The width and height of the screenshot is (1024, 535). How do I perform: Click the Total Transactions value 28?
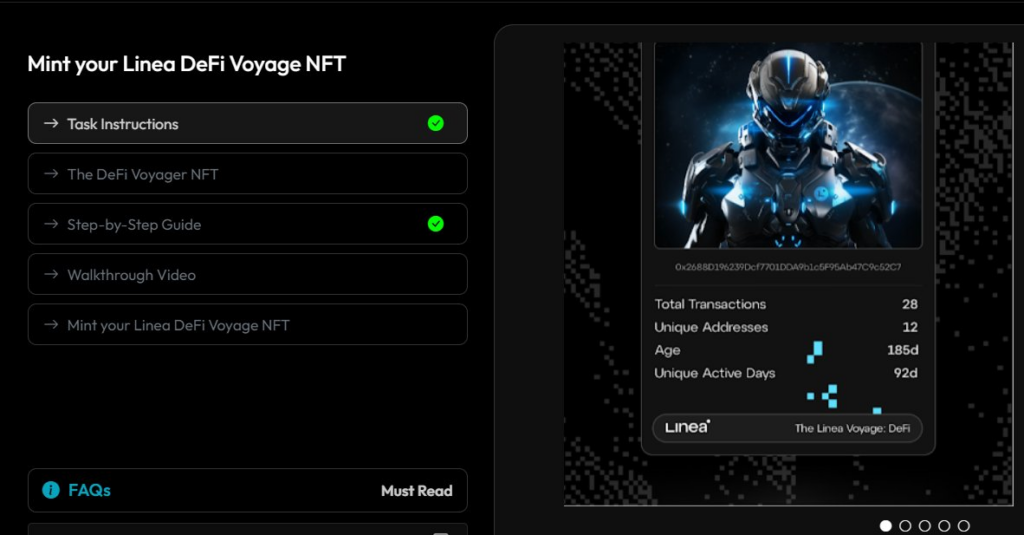tap(910, 304)
